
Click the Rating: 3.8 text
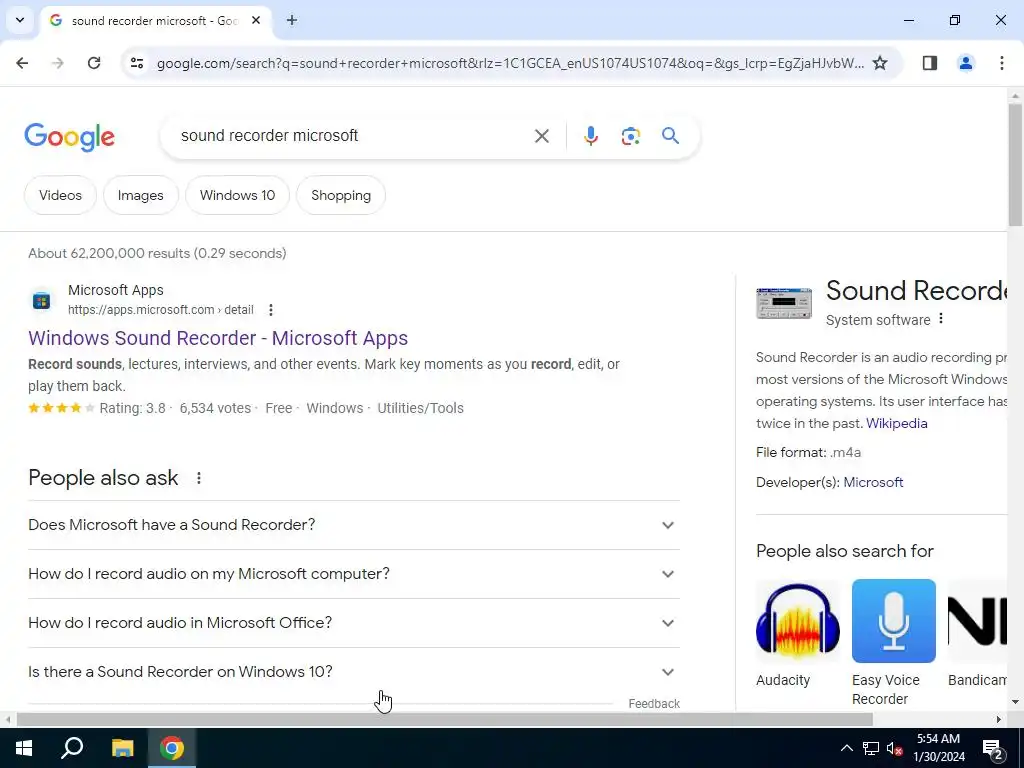(x=133, y=408)
